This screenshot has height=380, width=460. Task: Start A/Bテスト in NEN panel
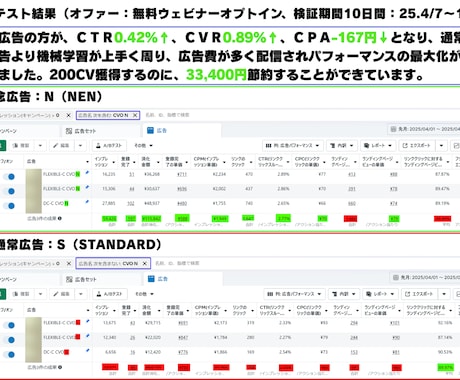click(x=109, y=146)
